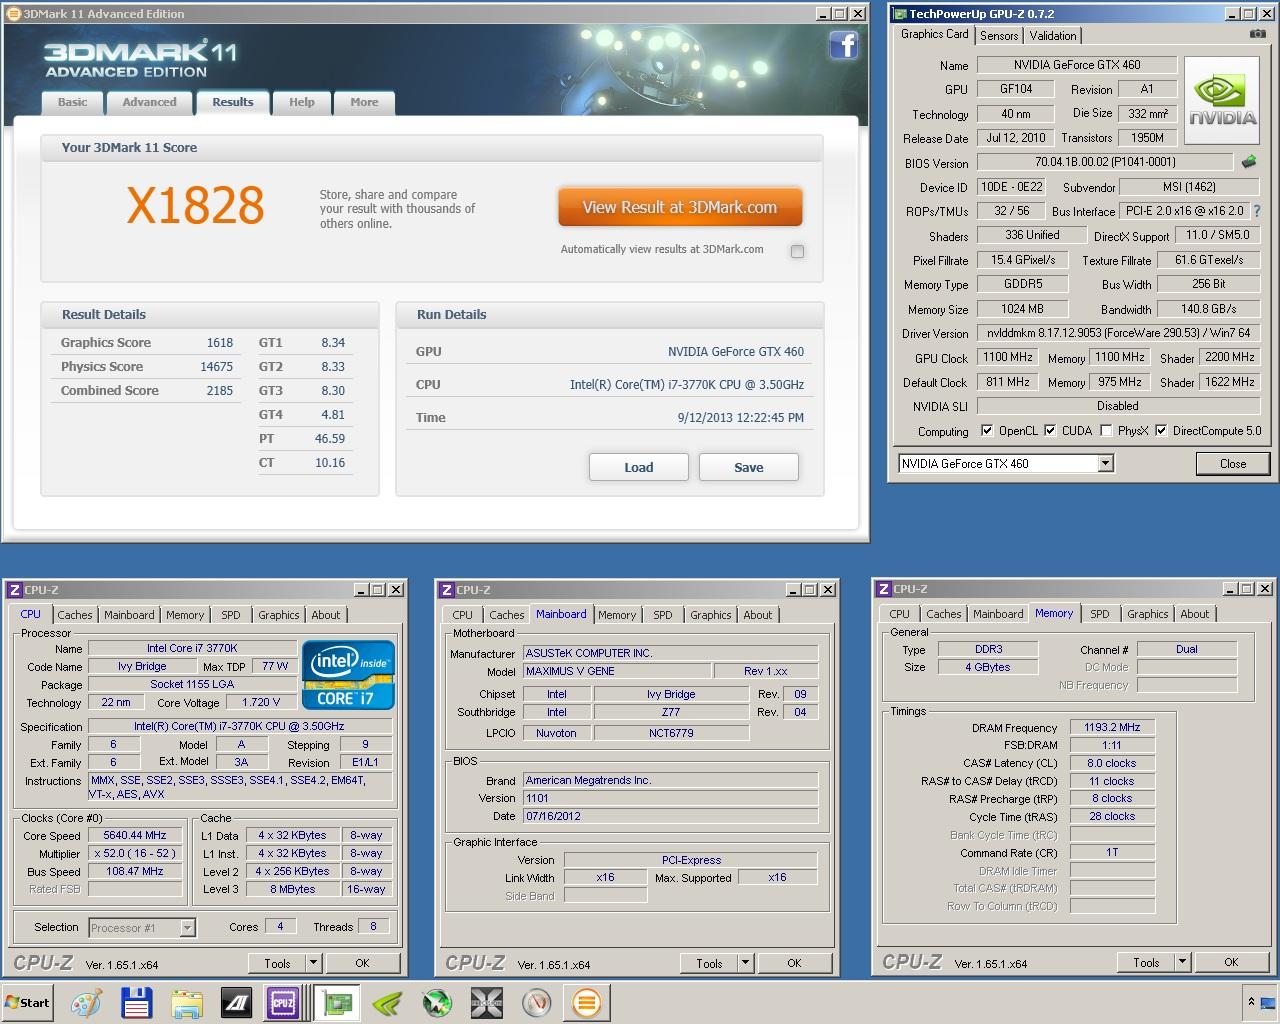Click the Intel Core i7 logo badge
This screenshot has height=1024, width=1280.
pyautogui.click(x=349, y=675)
